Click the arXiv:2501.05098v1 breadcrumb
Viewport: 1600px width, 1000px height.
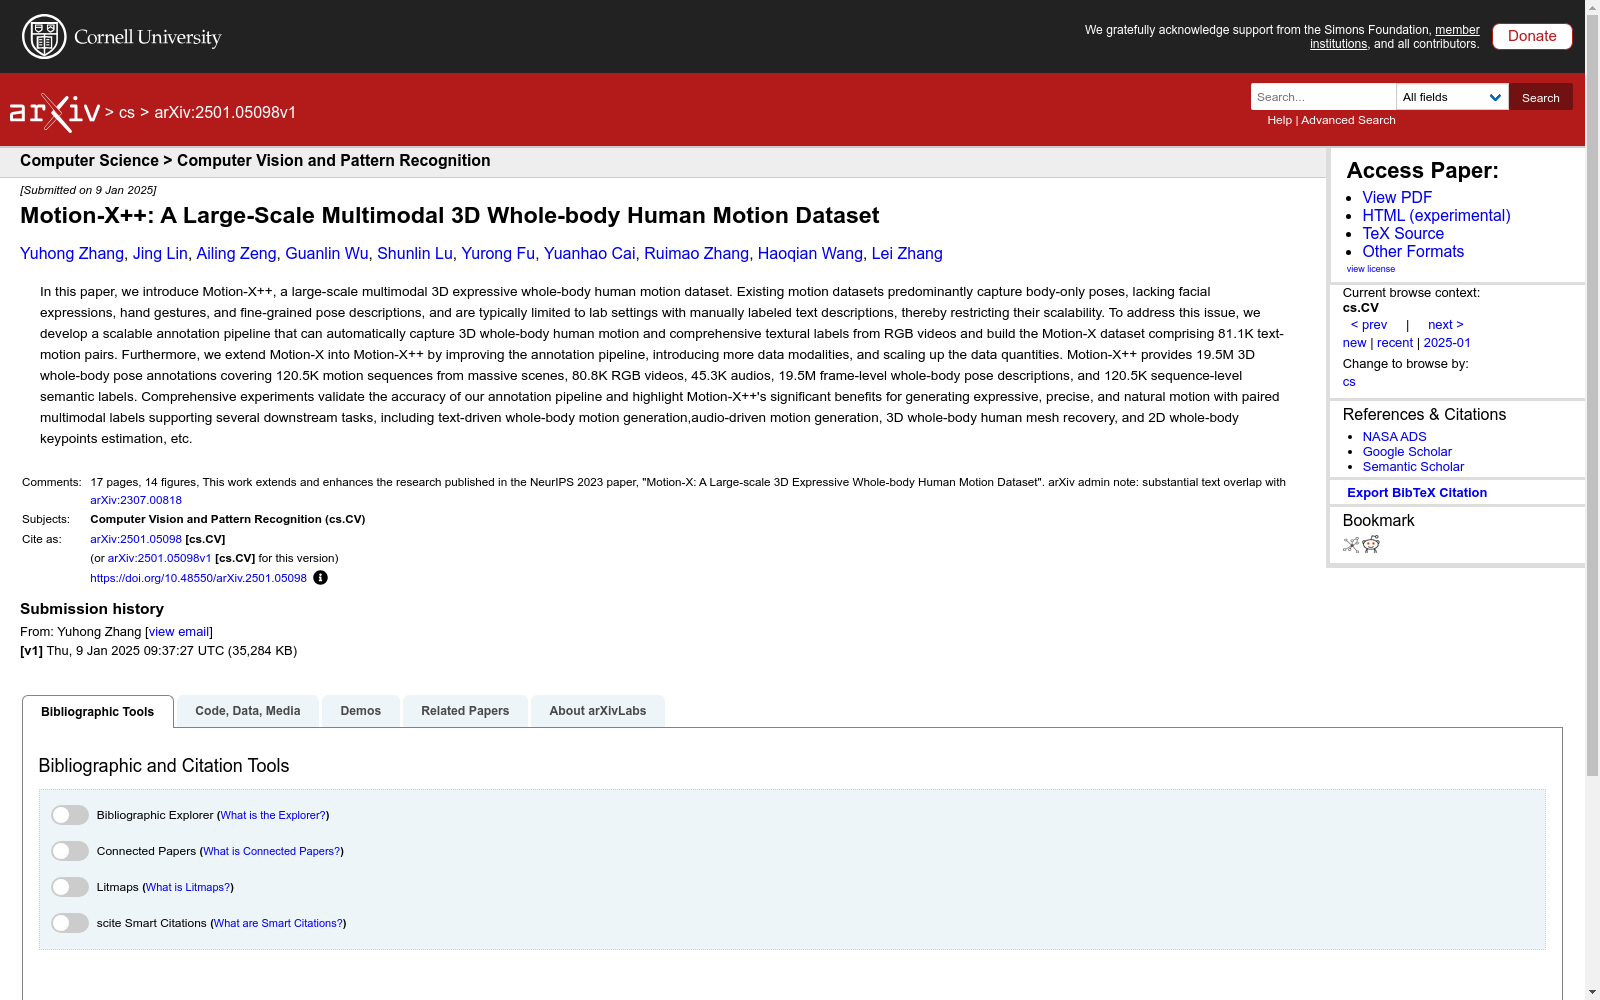point(225,113)
